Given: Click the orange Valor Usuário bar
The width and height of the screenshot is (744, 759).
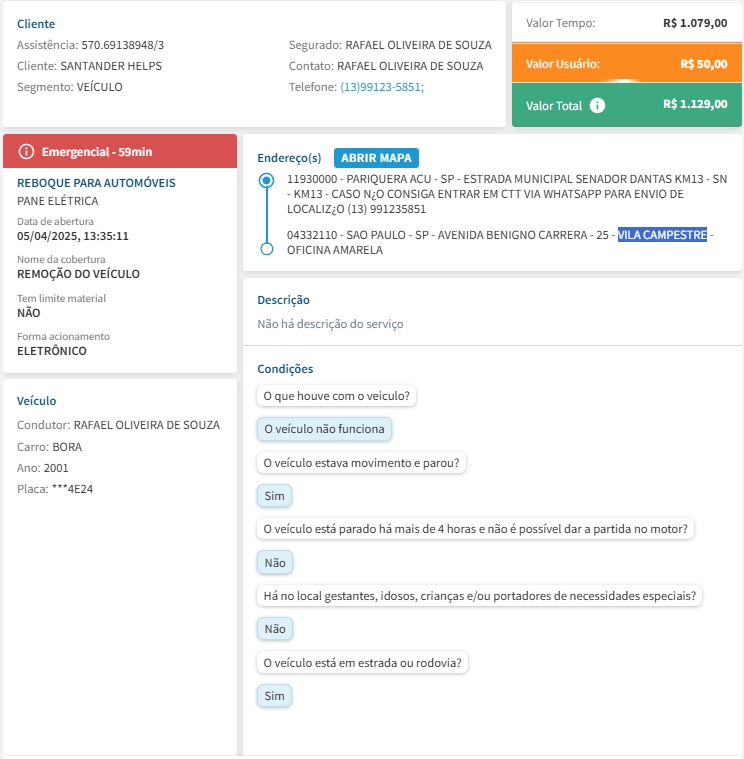Looking at the screenshot, I should pos(626,64).
